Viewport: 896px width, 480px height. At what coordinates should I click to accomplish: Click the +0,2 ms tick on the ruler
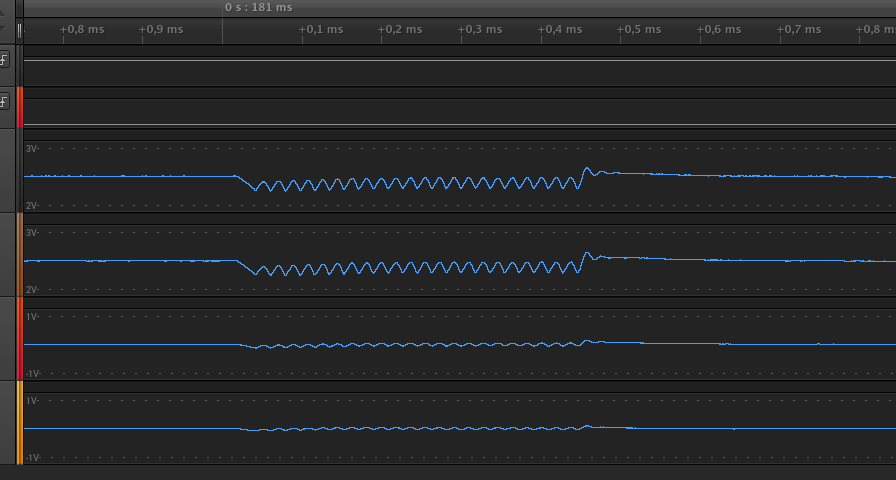tap(400, 30)
